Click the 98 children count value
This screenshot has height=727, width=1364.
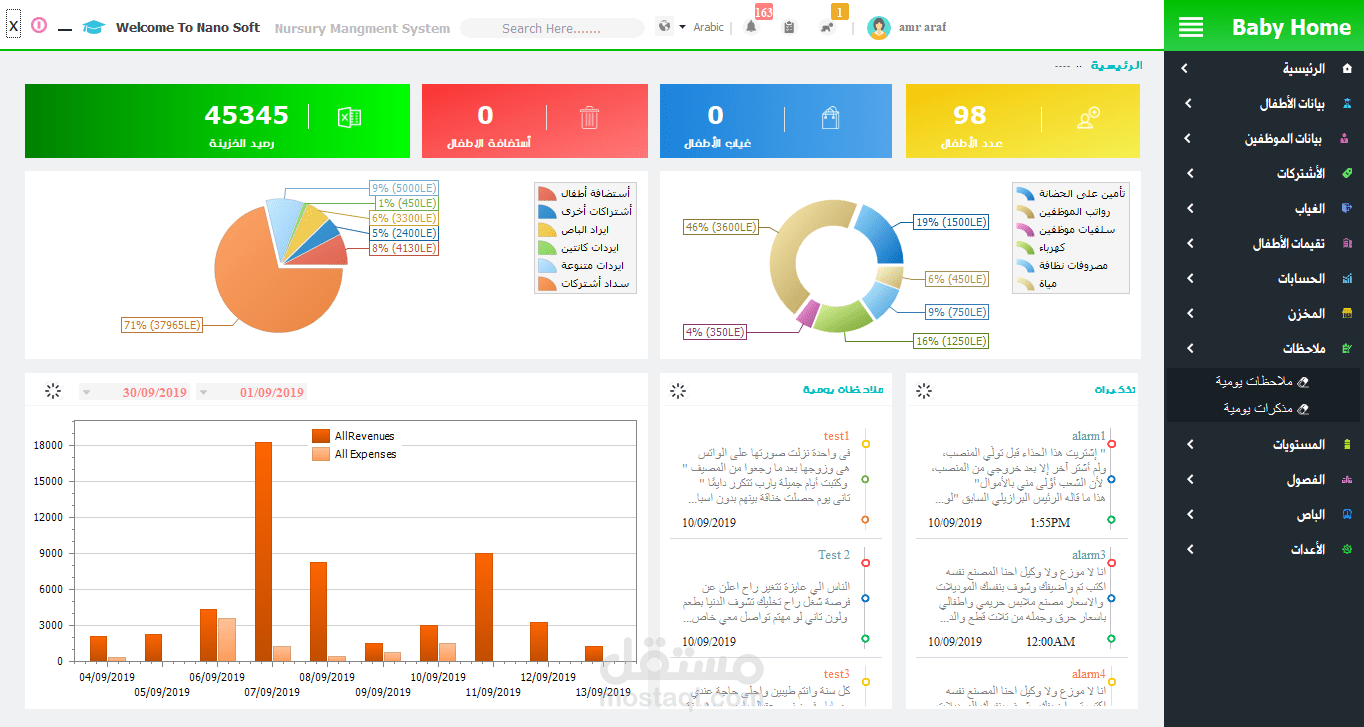pos(969,115)
